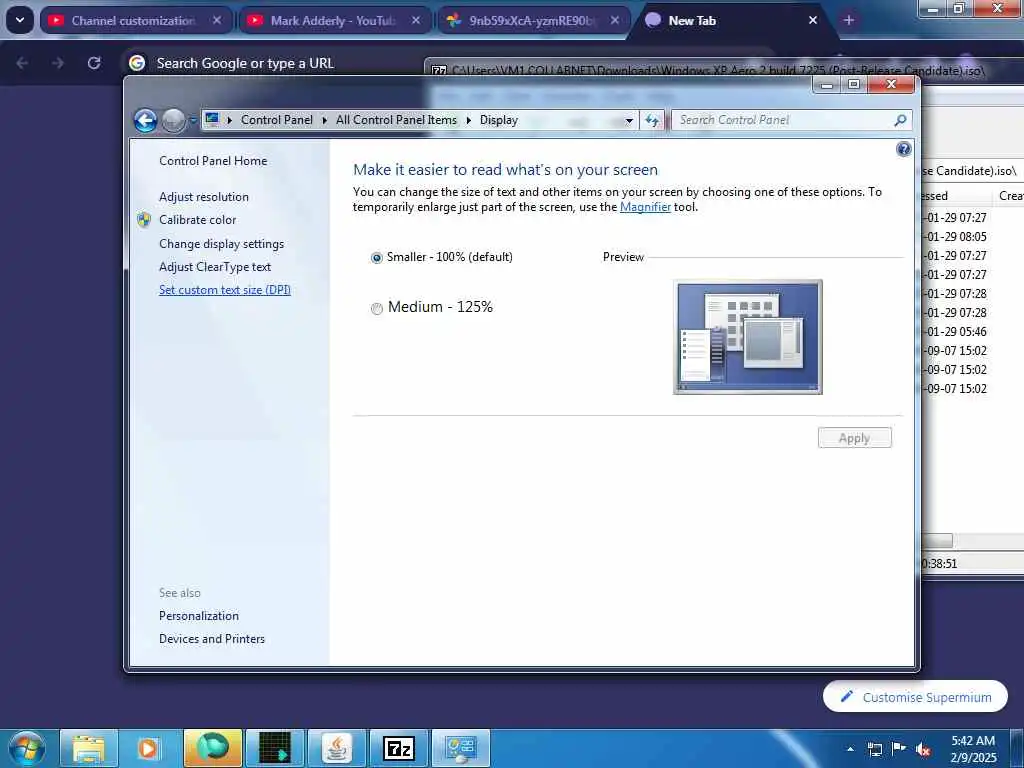This screenshot has width=1024, height=768.
Task: Open Set custom text size (DPI) link
Action: (x=225, y=290)
